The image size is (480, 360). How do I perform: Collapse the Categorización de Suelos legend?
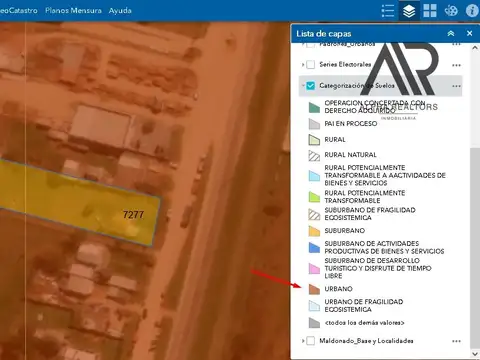(303, 86)
